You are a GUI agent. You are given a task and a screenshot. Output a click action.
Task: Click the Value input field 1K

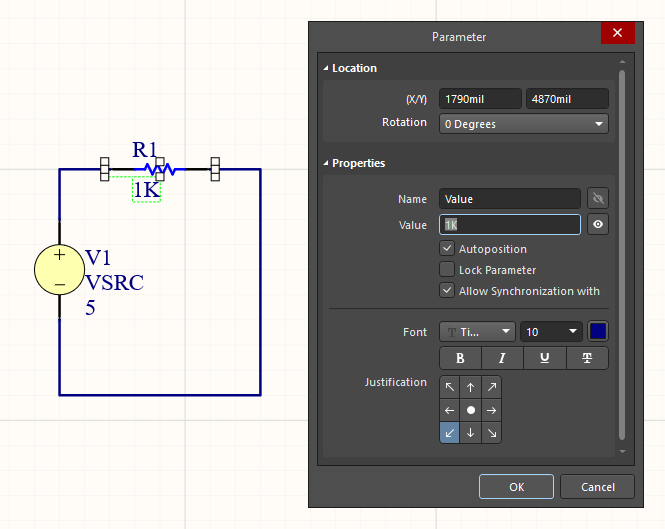point(510,225)
